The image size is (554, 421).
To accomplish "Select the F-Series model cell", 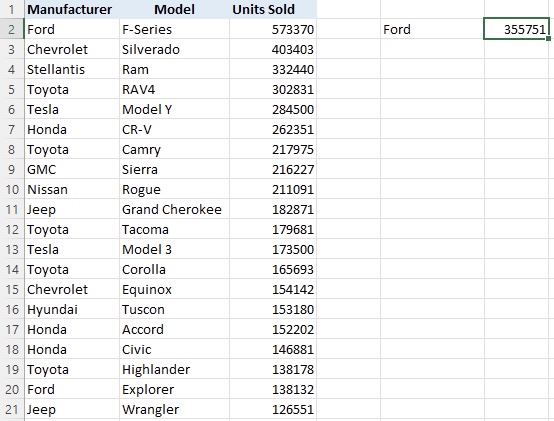I will click(175, 29).
